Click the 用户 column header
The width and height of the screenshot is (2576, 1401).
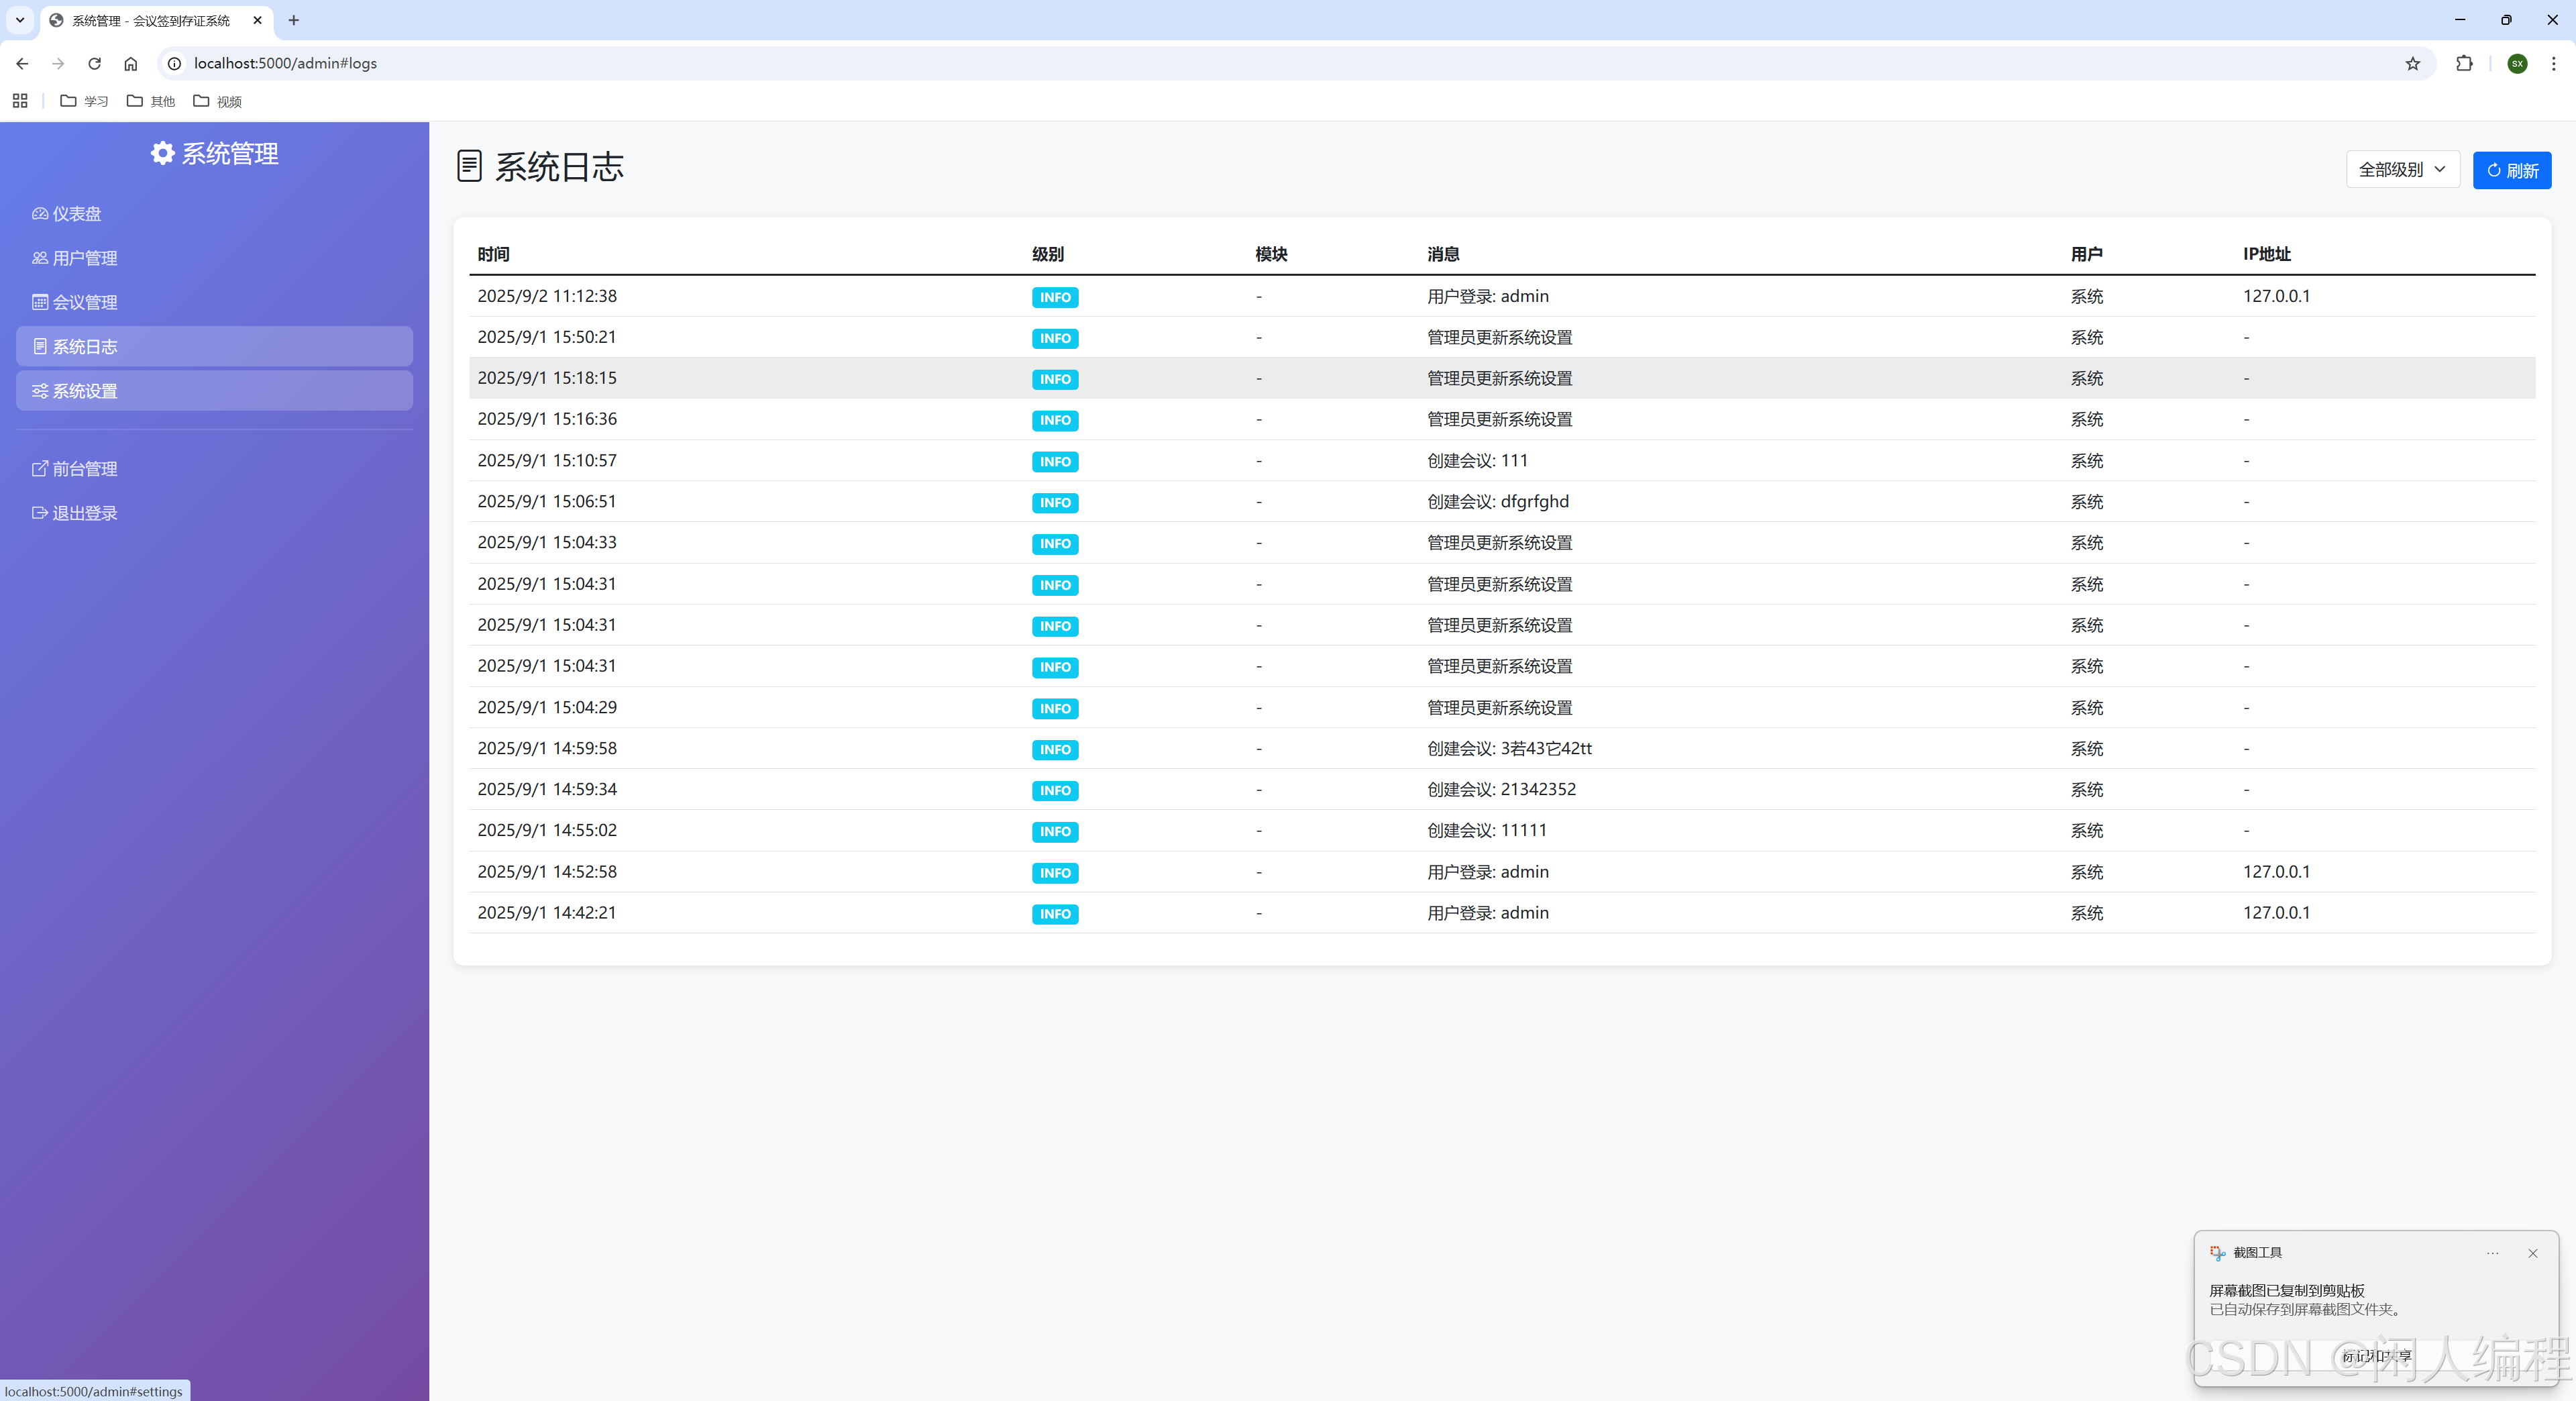tap(2086, 254)
